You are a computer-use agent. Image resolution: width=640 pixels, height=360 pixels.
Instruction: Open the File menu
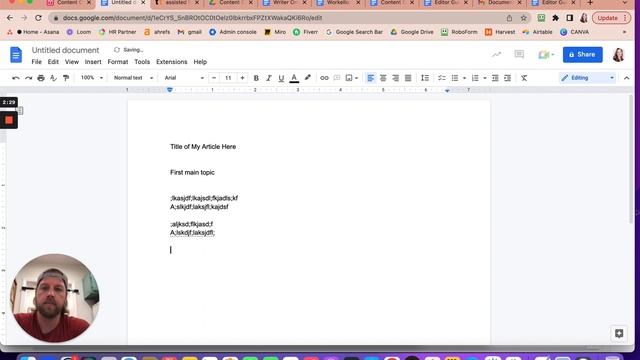(36, 62)
